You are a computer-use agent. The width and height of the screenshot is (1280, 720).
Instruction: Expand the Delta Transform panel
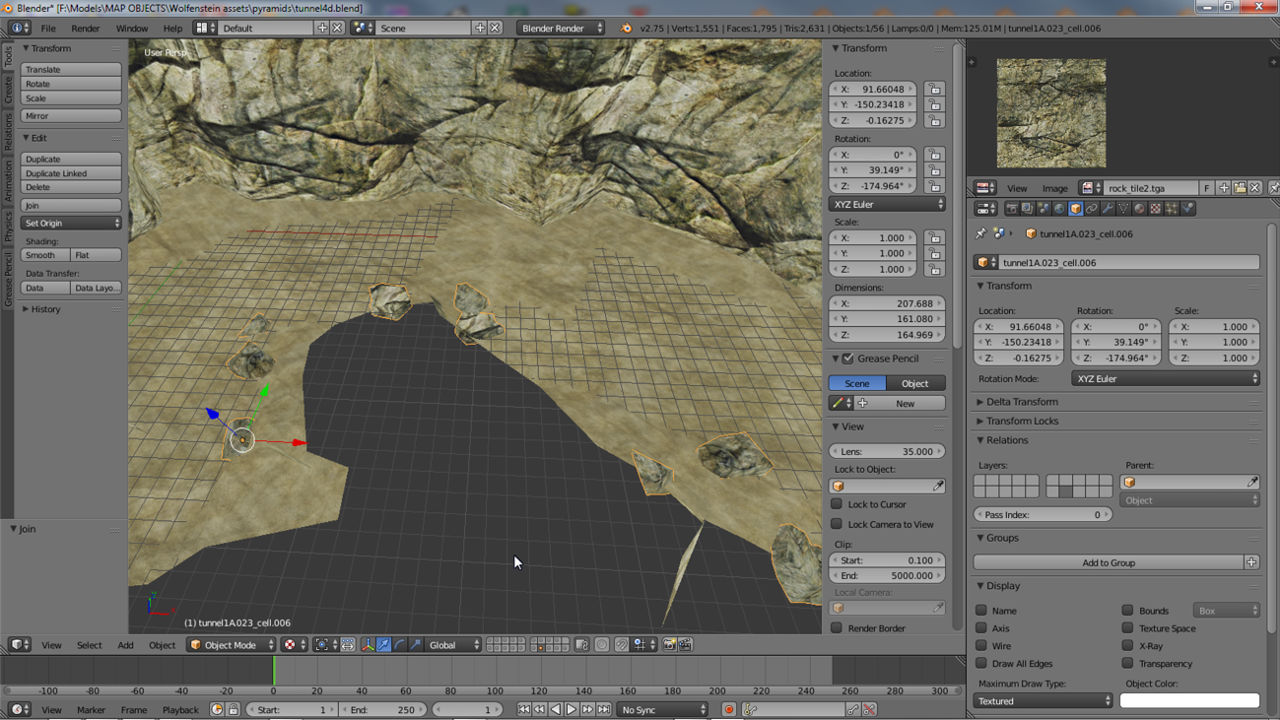(1022, 402)
